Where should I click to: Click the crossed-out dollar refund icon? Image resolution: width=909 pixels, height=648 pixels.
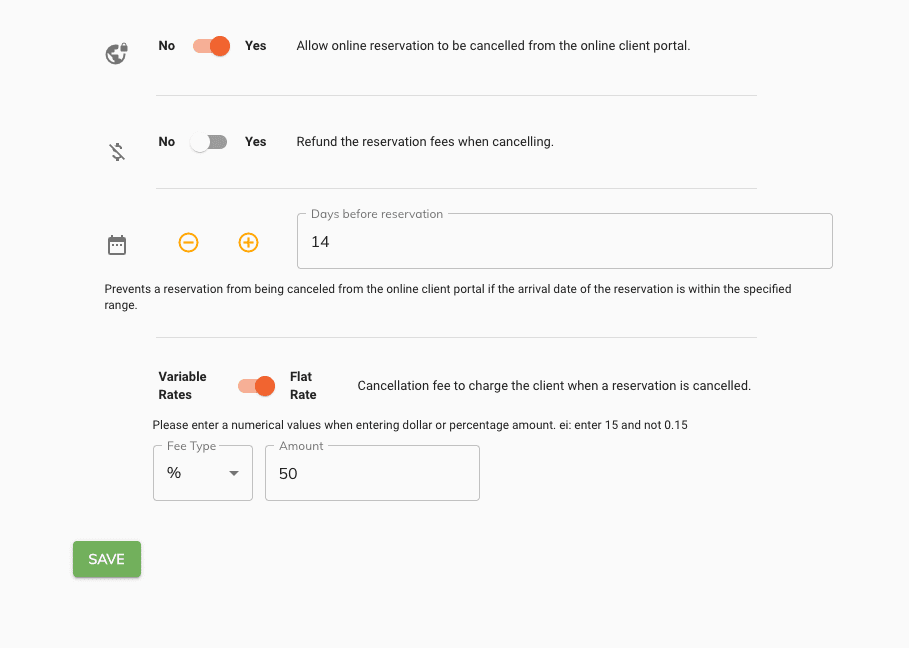coord(117,151)
